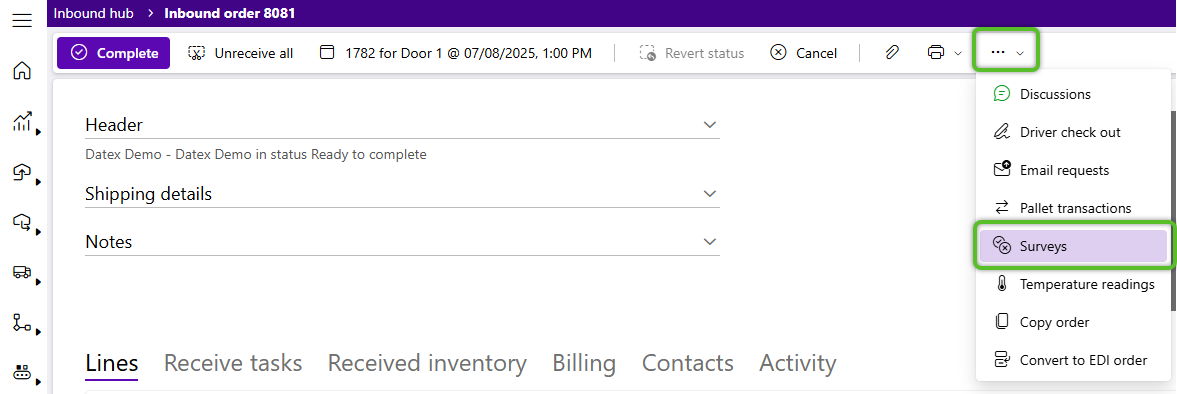Click the Unreceive all button
This screenshot has height=394, width=1177.
[x=240, y=53]
